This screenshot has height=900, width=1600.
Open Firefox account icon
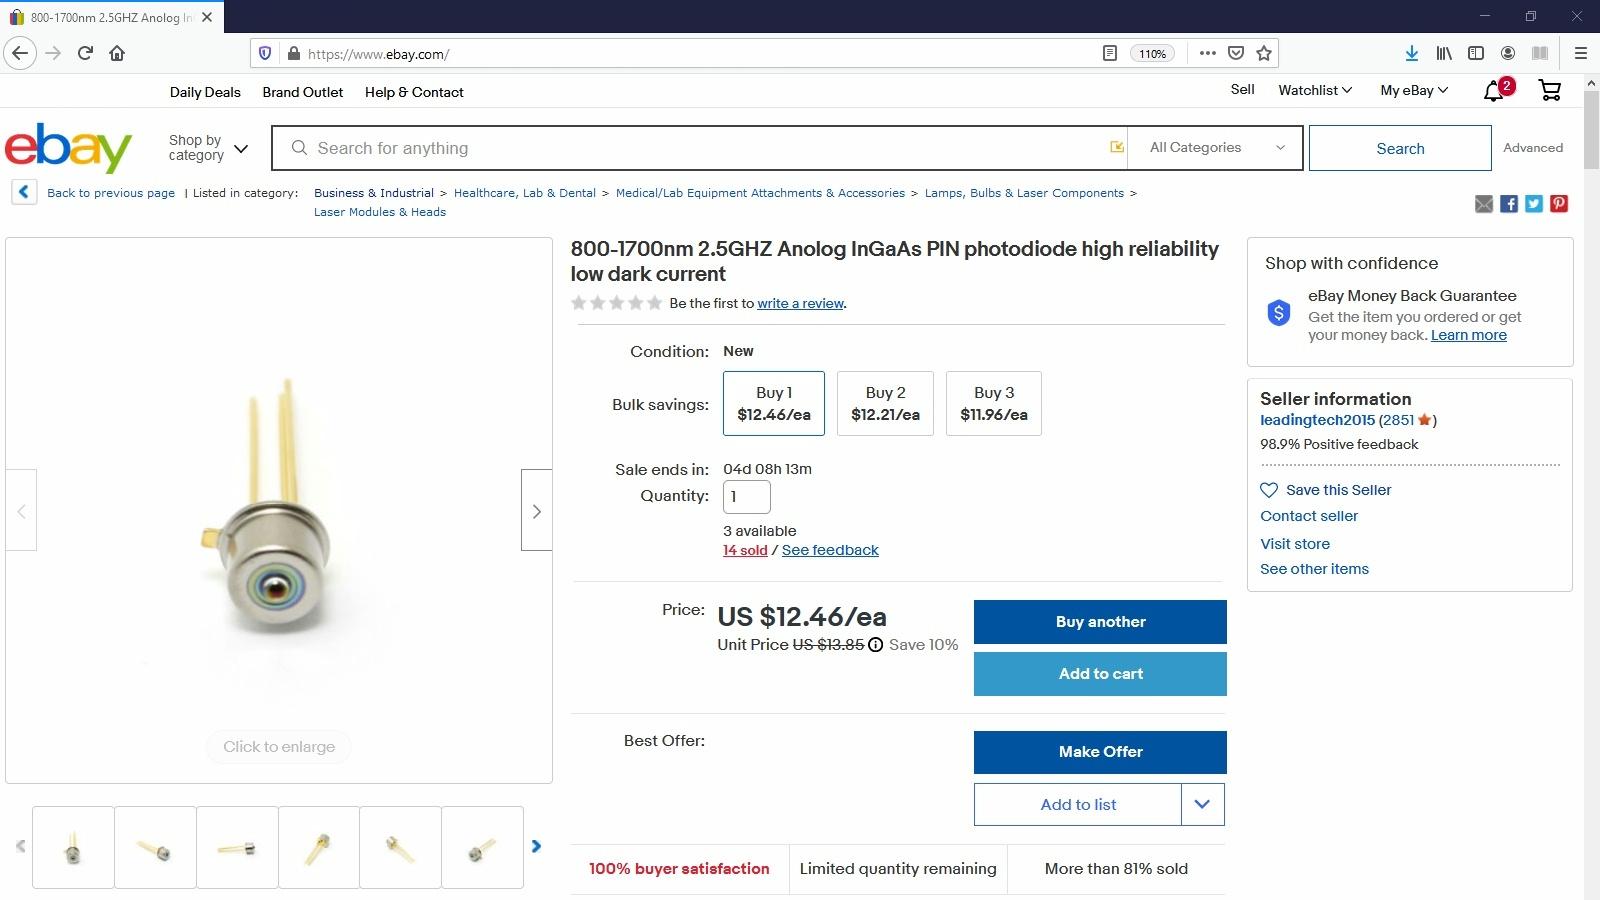point(1508,53)
